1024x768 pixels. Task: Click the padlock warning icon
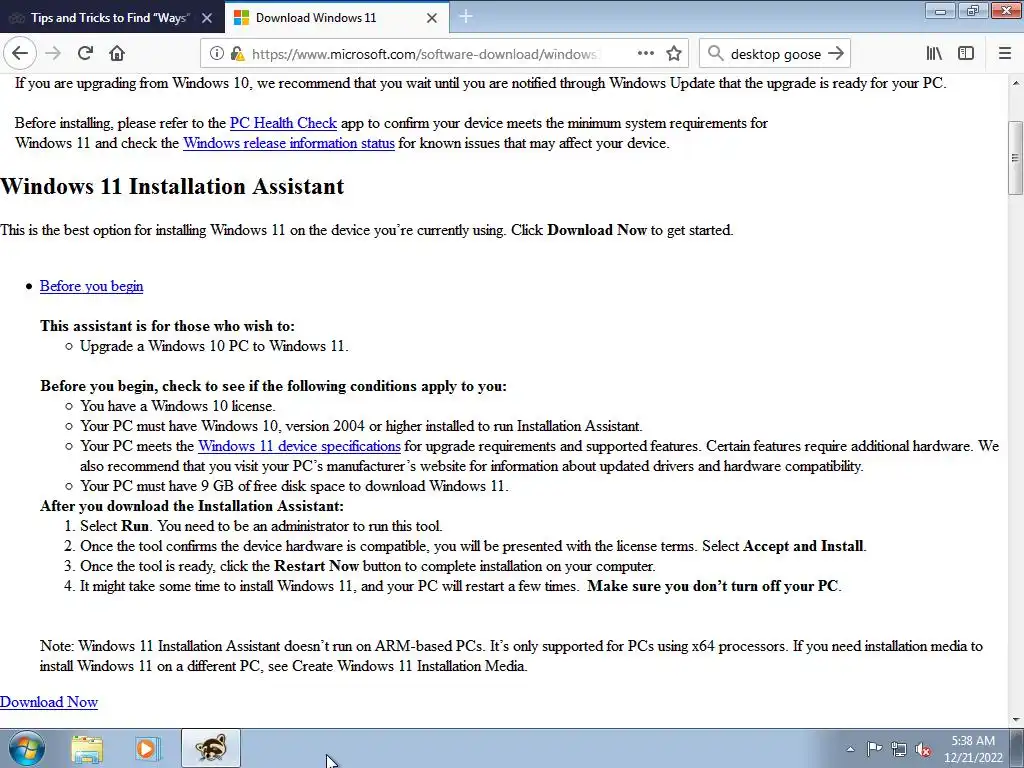tap(237, 54)
